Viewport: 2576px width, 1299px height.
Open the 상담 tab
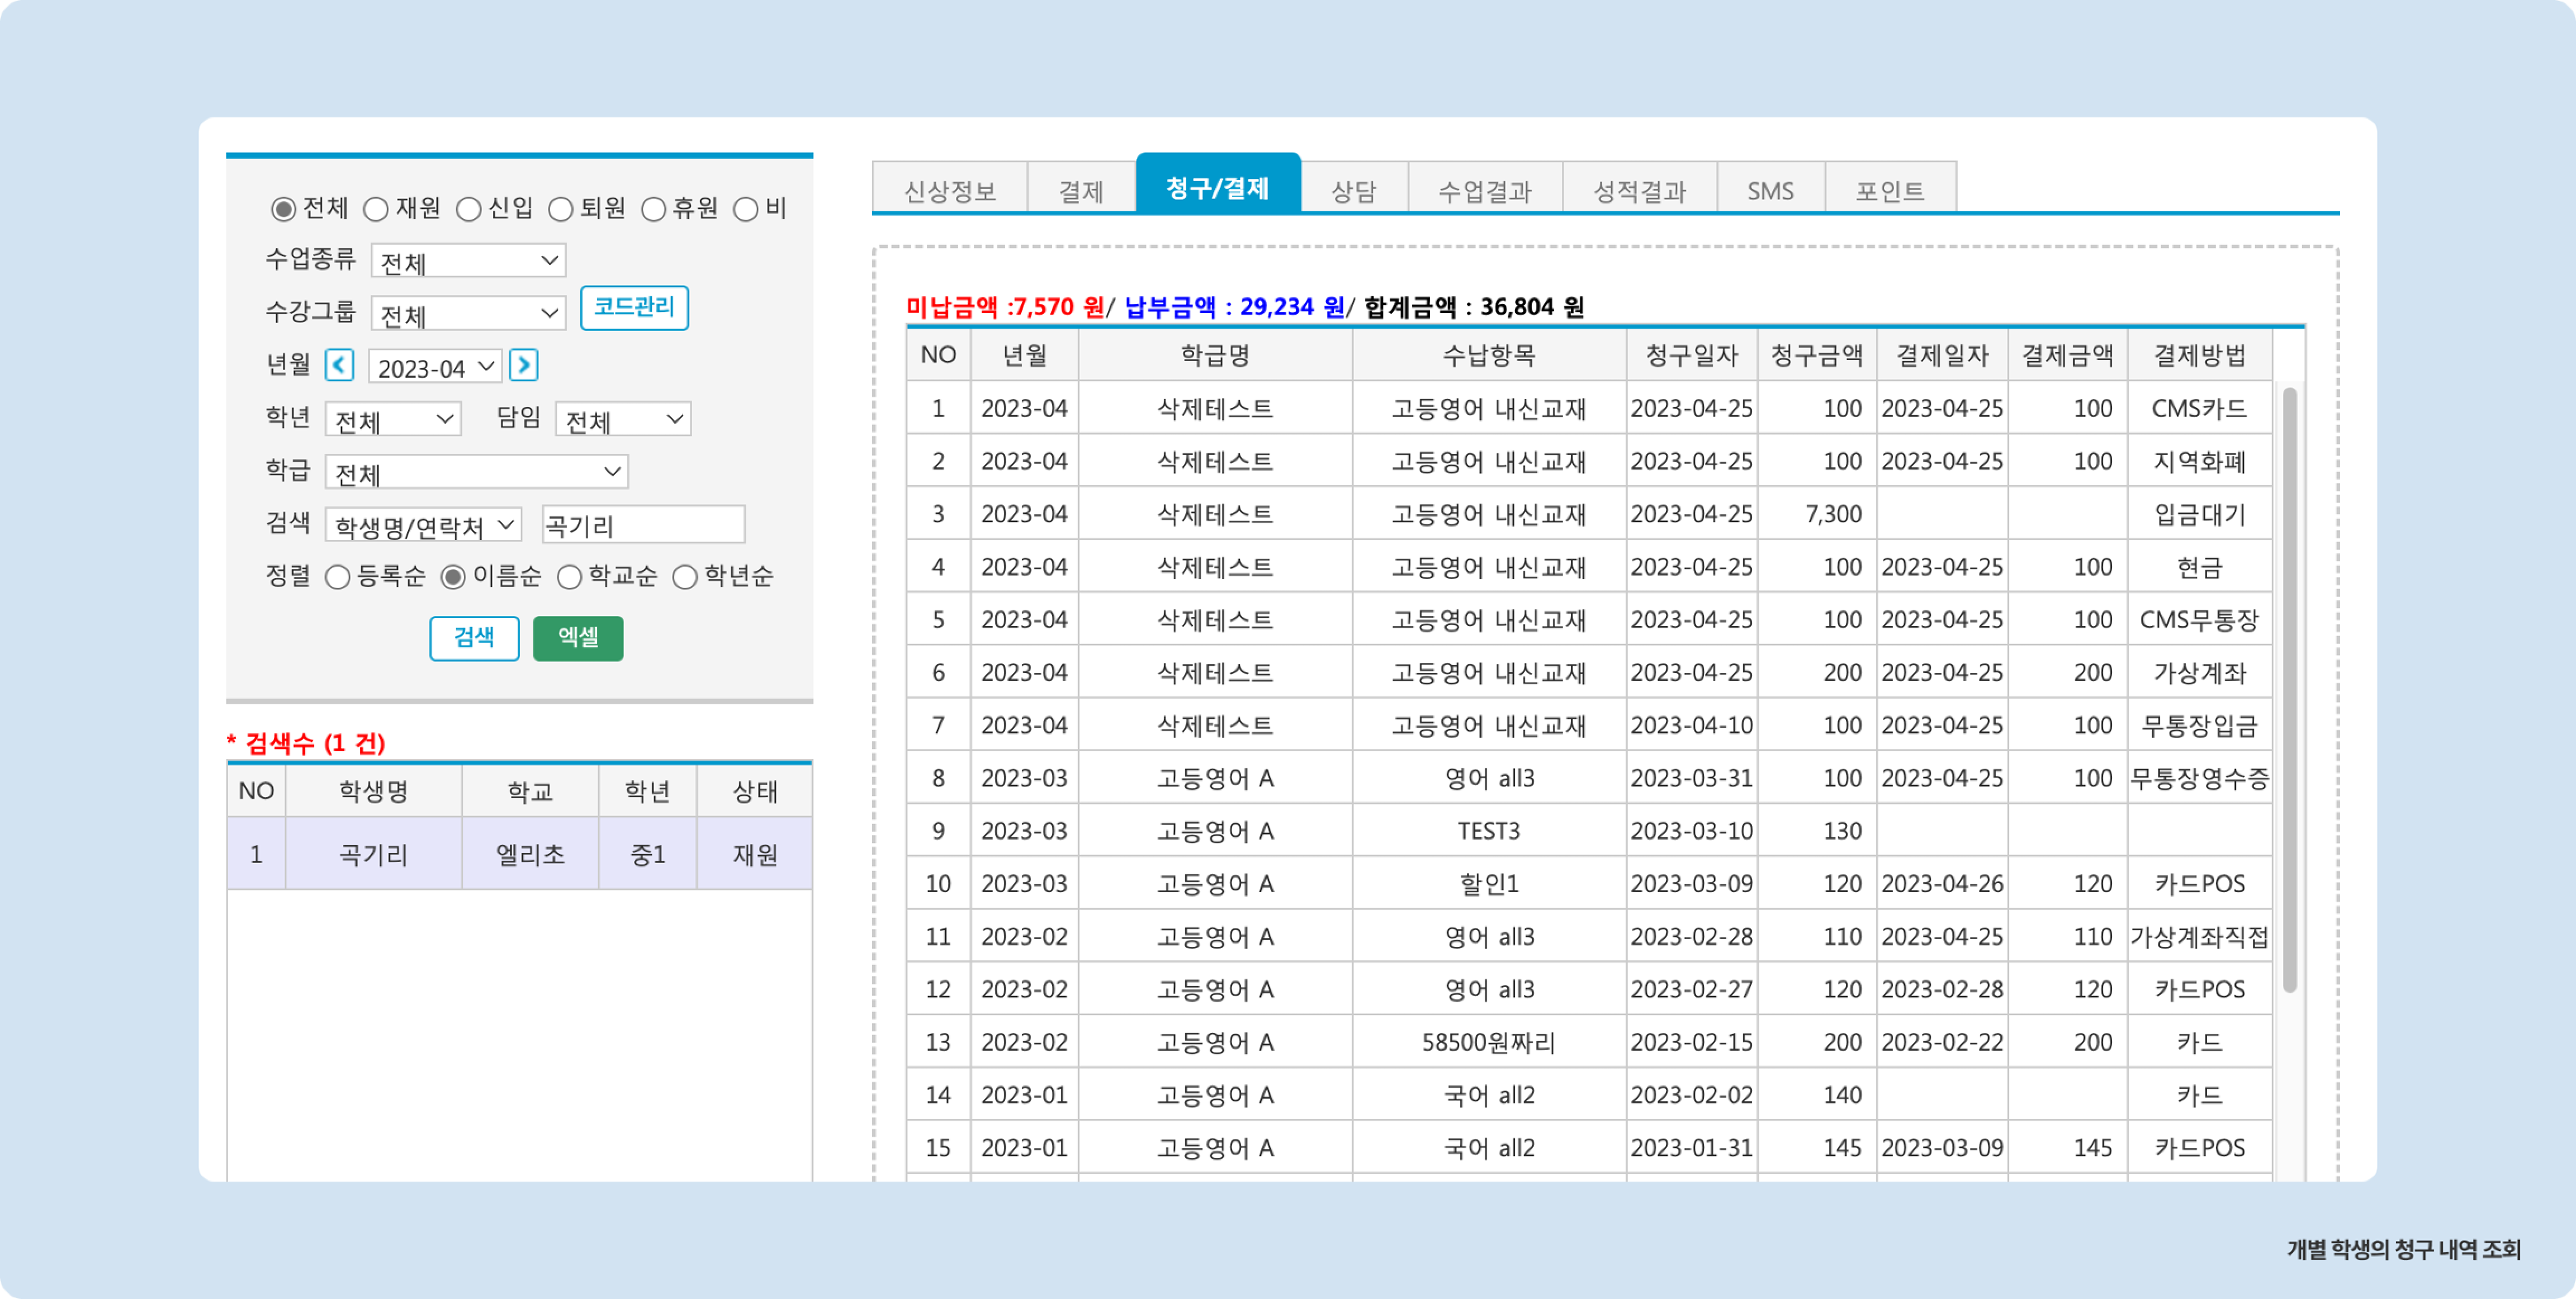pyautogui.click(x=1354, y=190)
